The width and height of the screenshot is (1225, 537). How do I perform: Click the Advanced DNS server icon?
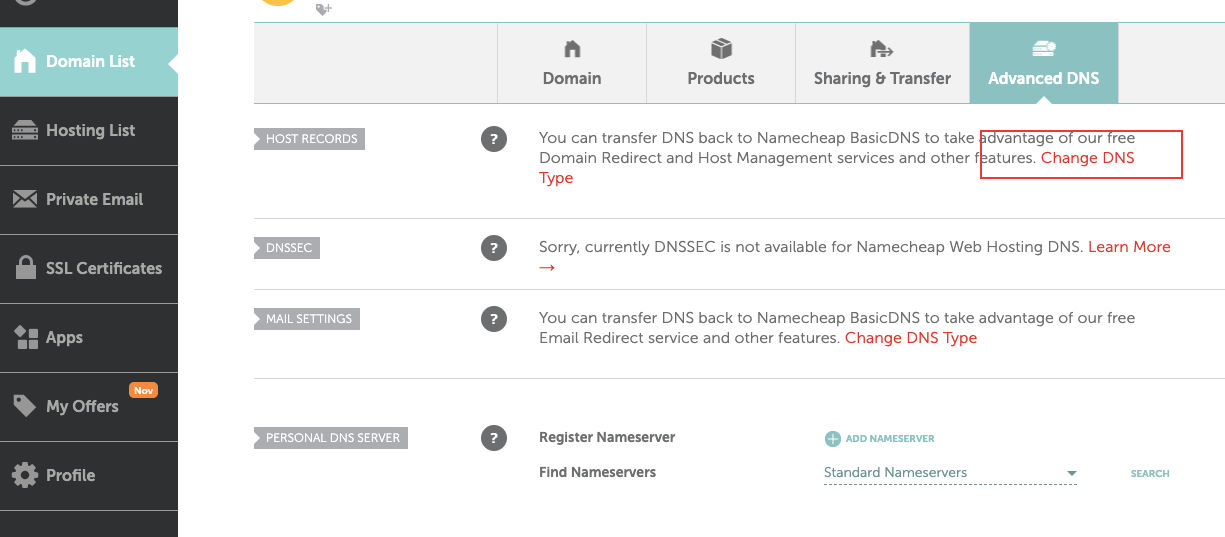click(1043, 48)
